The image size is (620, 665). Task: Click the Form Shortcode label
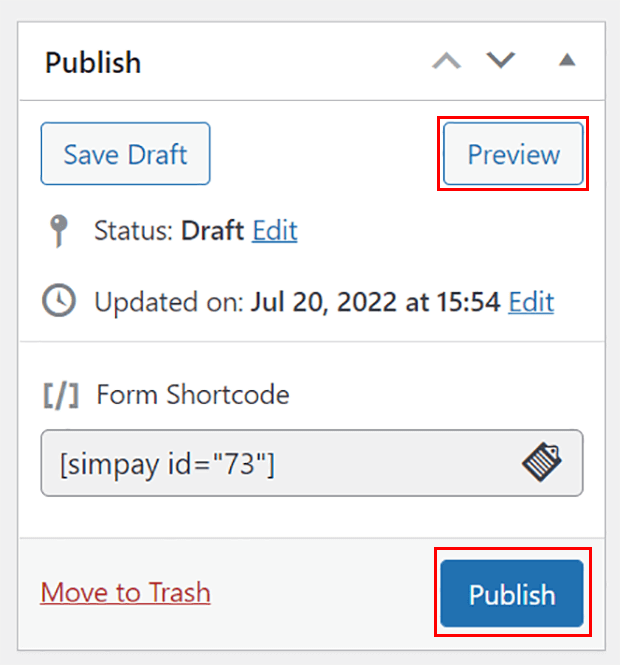pyautogui.click(x=193, y=395)
